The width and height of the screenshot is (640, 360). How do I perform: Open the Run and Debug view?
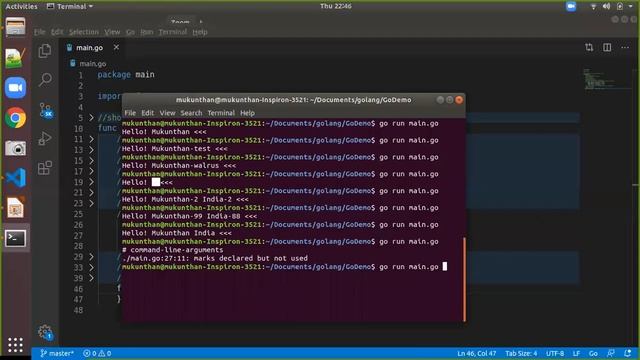tap(45, 139)
